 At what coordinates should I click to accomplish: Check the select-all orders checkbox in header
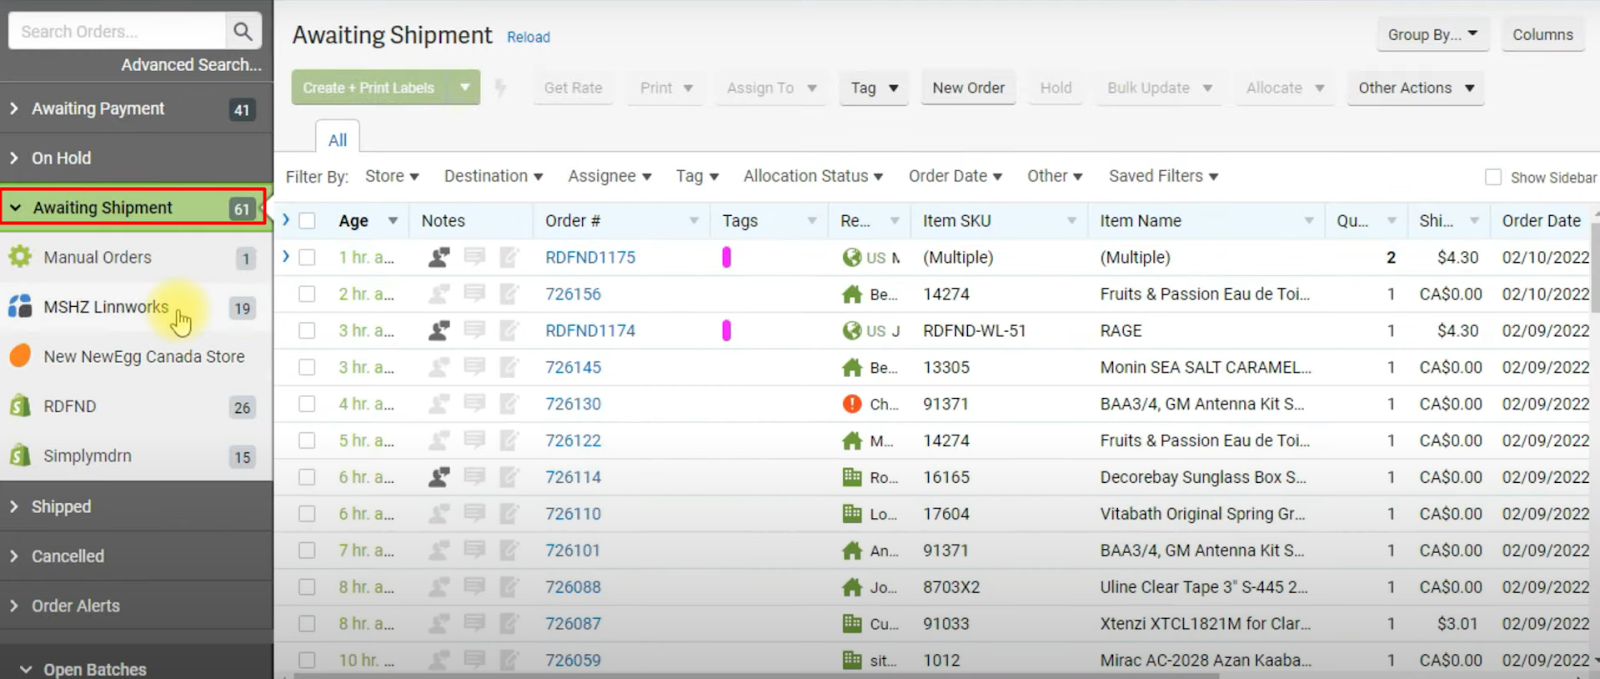click(307, 221)
